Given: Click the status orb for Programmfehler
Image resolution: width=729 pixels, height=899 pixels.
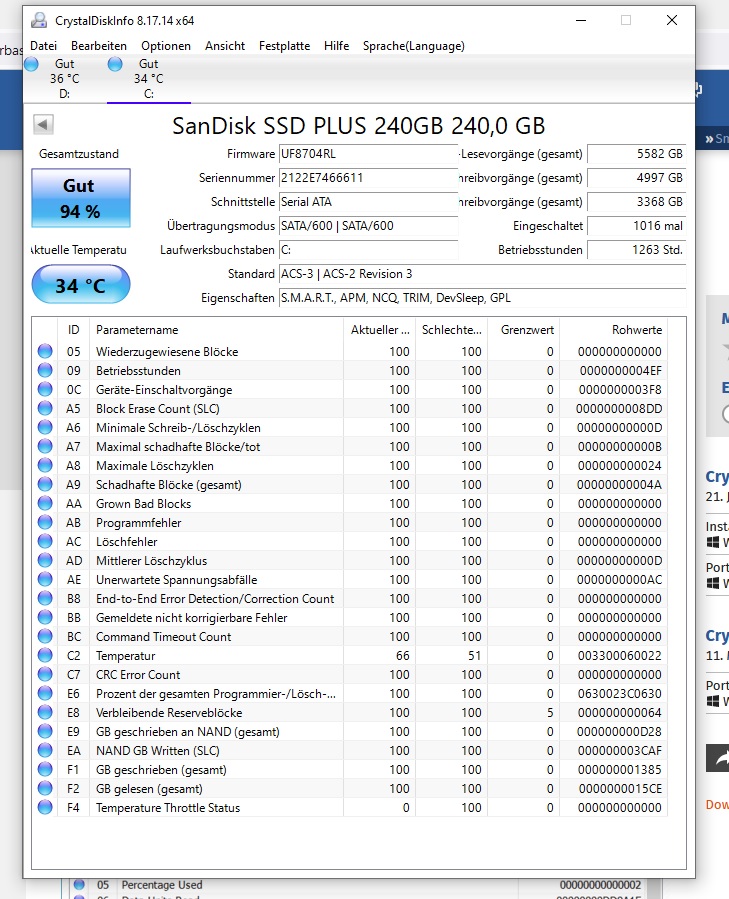Looking at the screenshot, I should tap(45, 522).
